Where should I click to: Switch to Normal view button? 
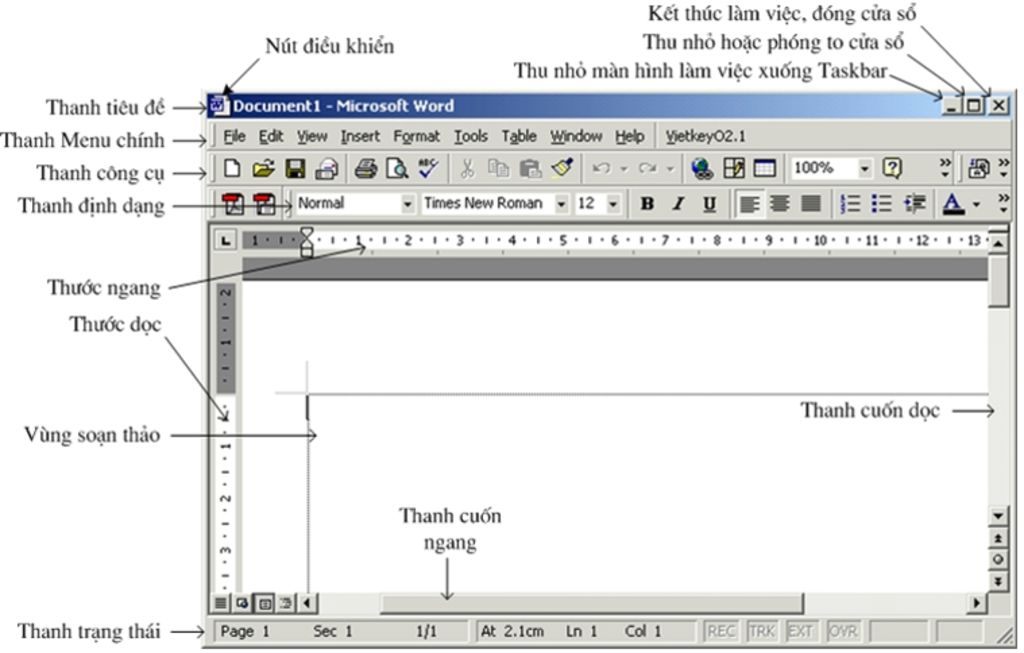coord(221,603)
